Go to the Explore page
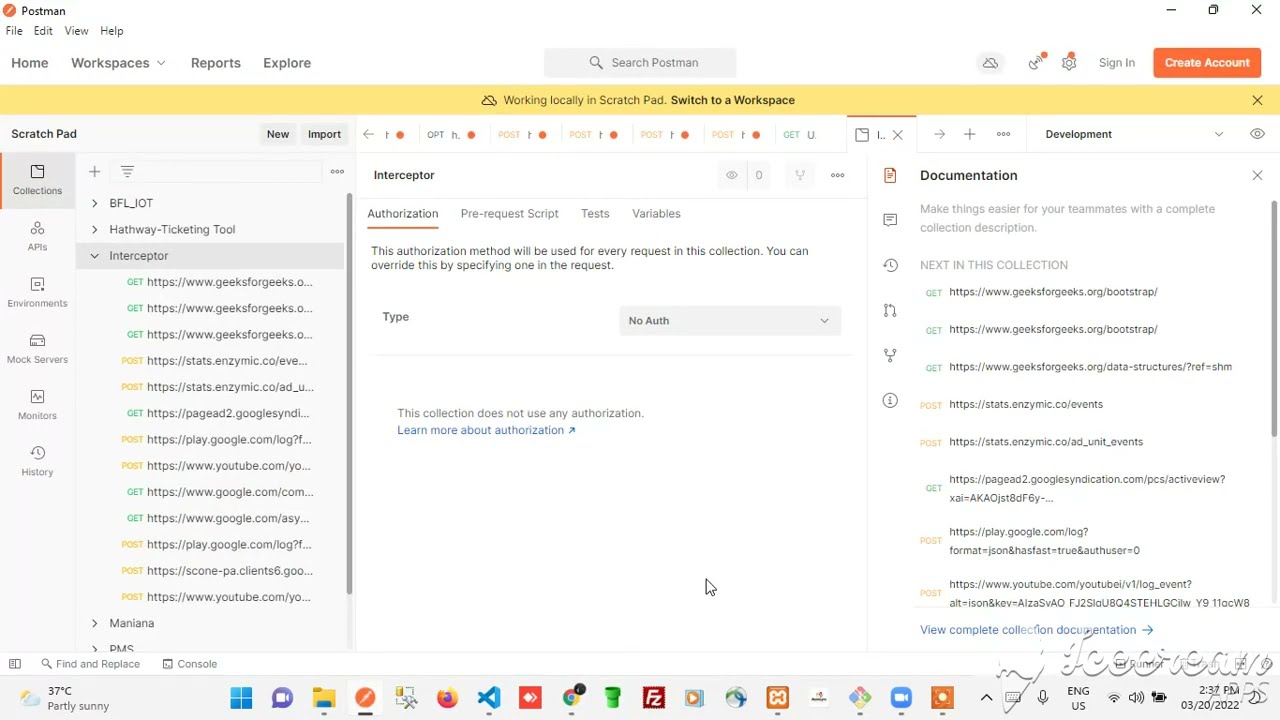This screenshot has height=720, width=1280. 287,63
